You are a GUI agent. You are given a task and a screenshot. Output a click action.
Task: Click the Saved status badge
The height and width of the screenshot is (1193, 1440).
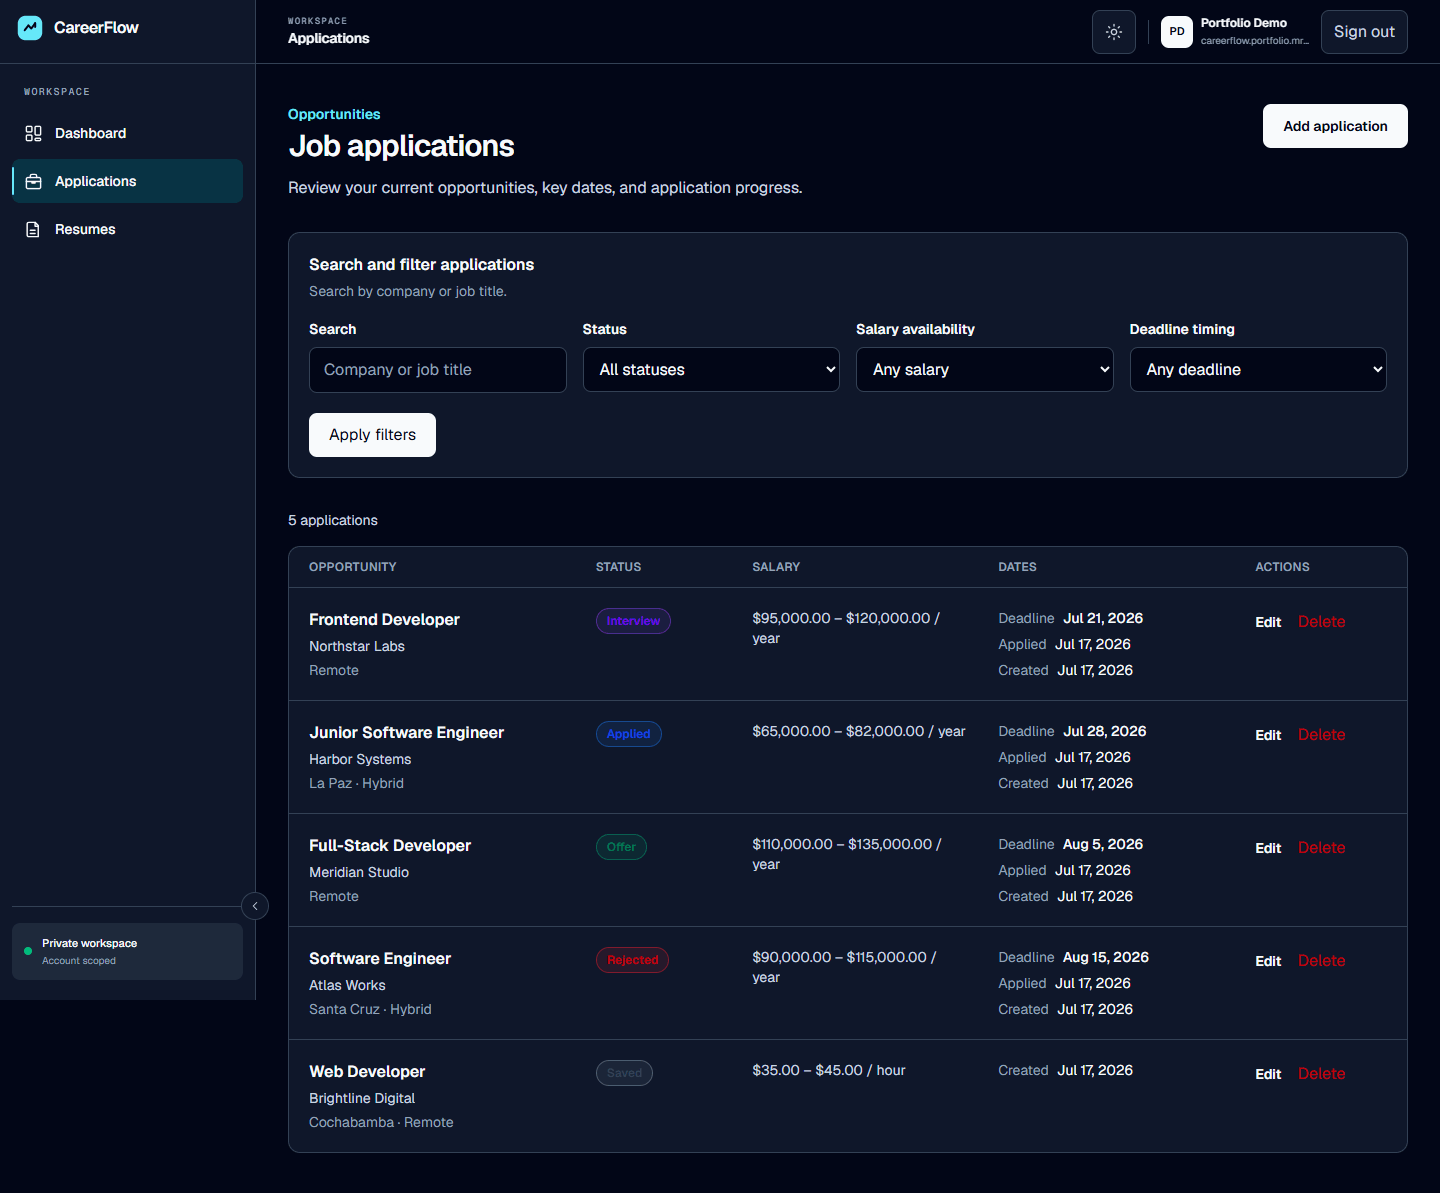tap(624, 1073)
